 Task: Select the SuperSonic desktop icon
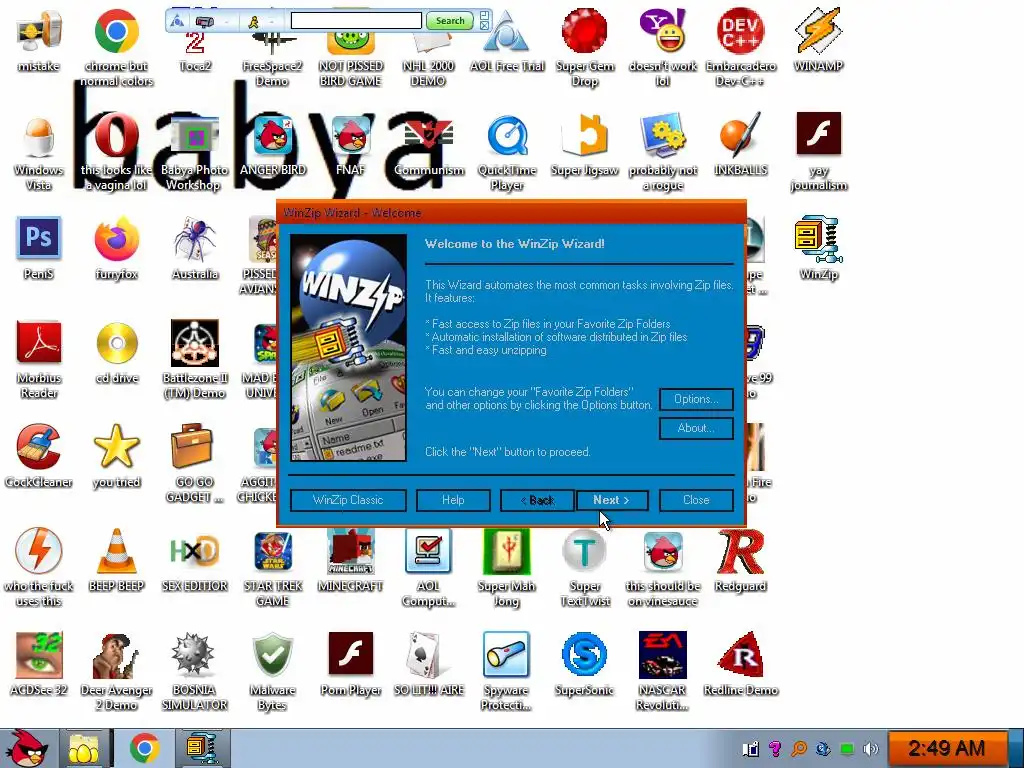[584, 664]
